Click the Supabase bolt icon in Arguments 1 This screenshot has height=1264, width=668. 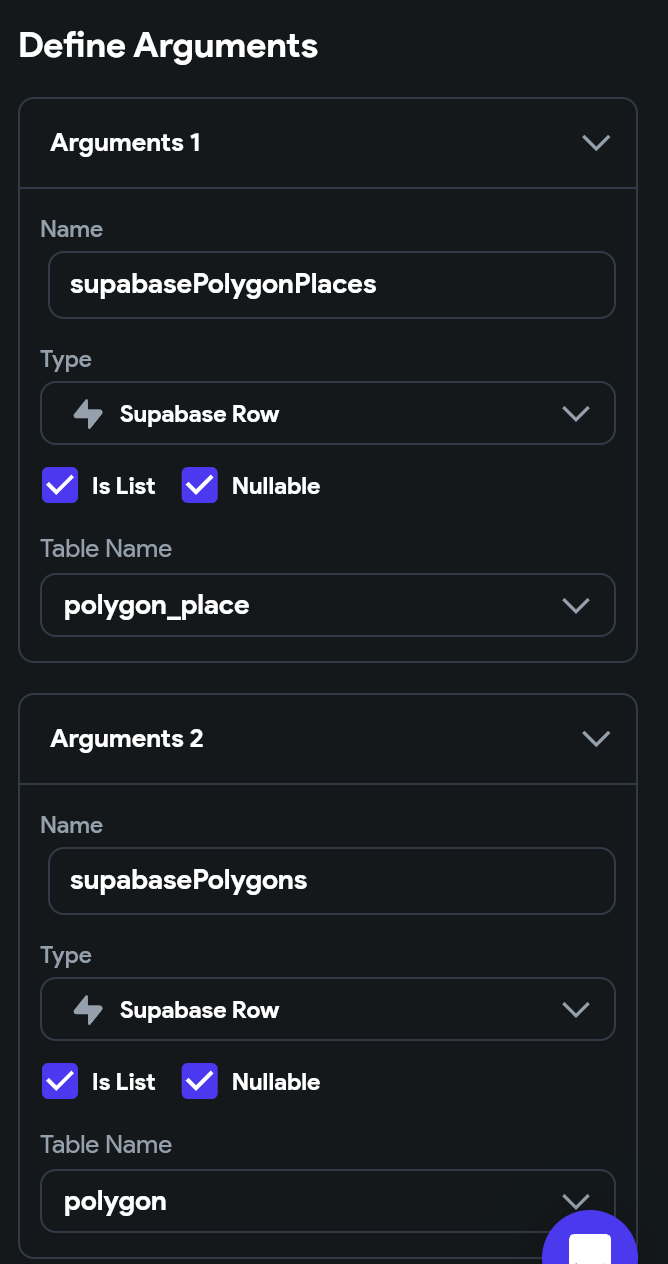(89, 414)
